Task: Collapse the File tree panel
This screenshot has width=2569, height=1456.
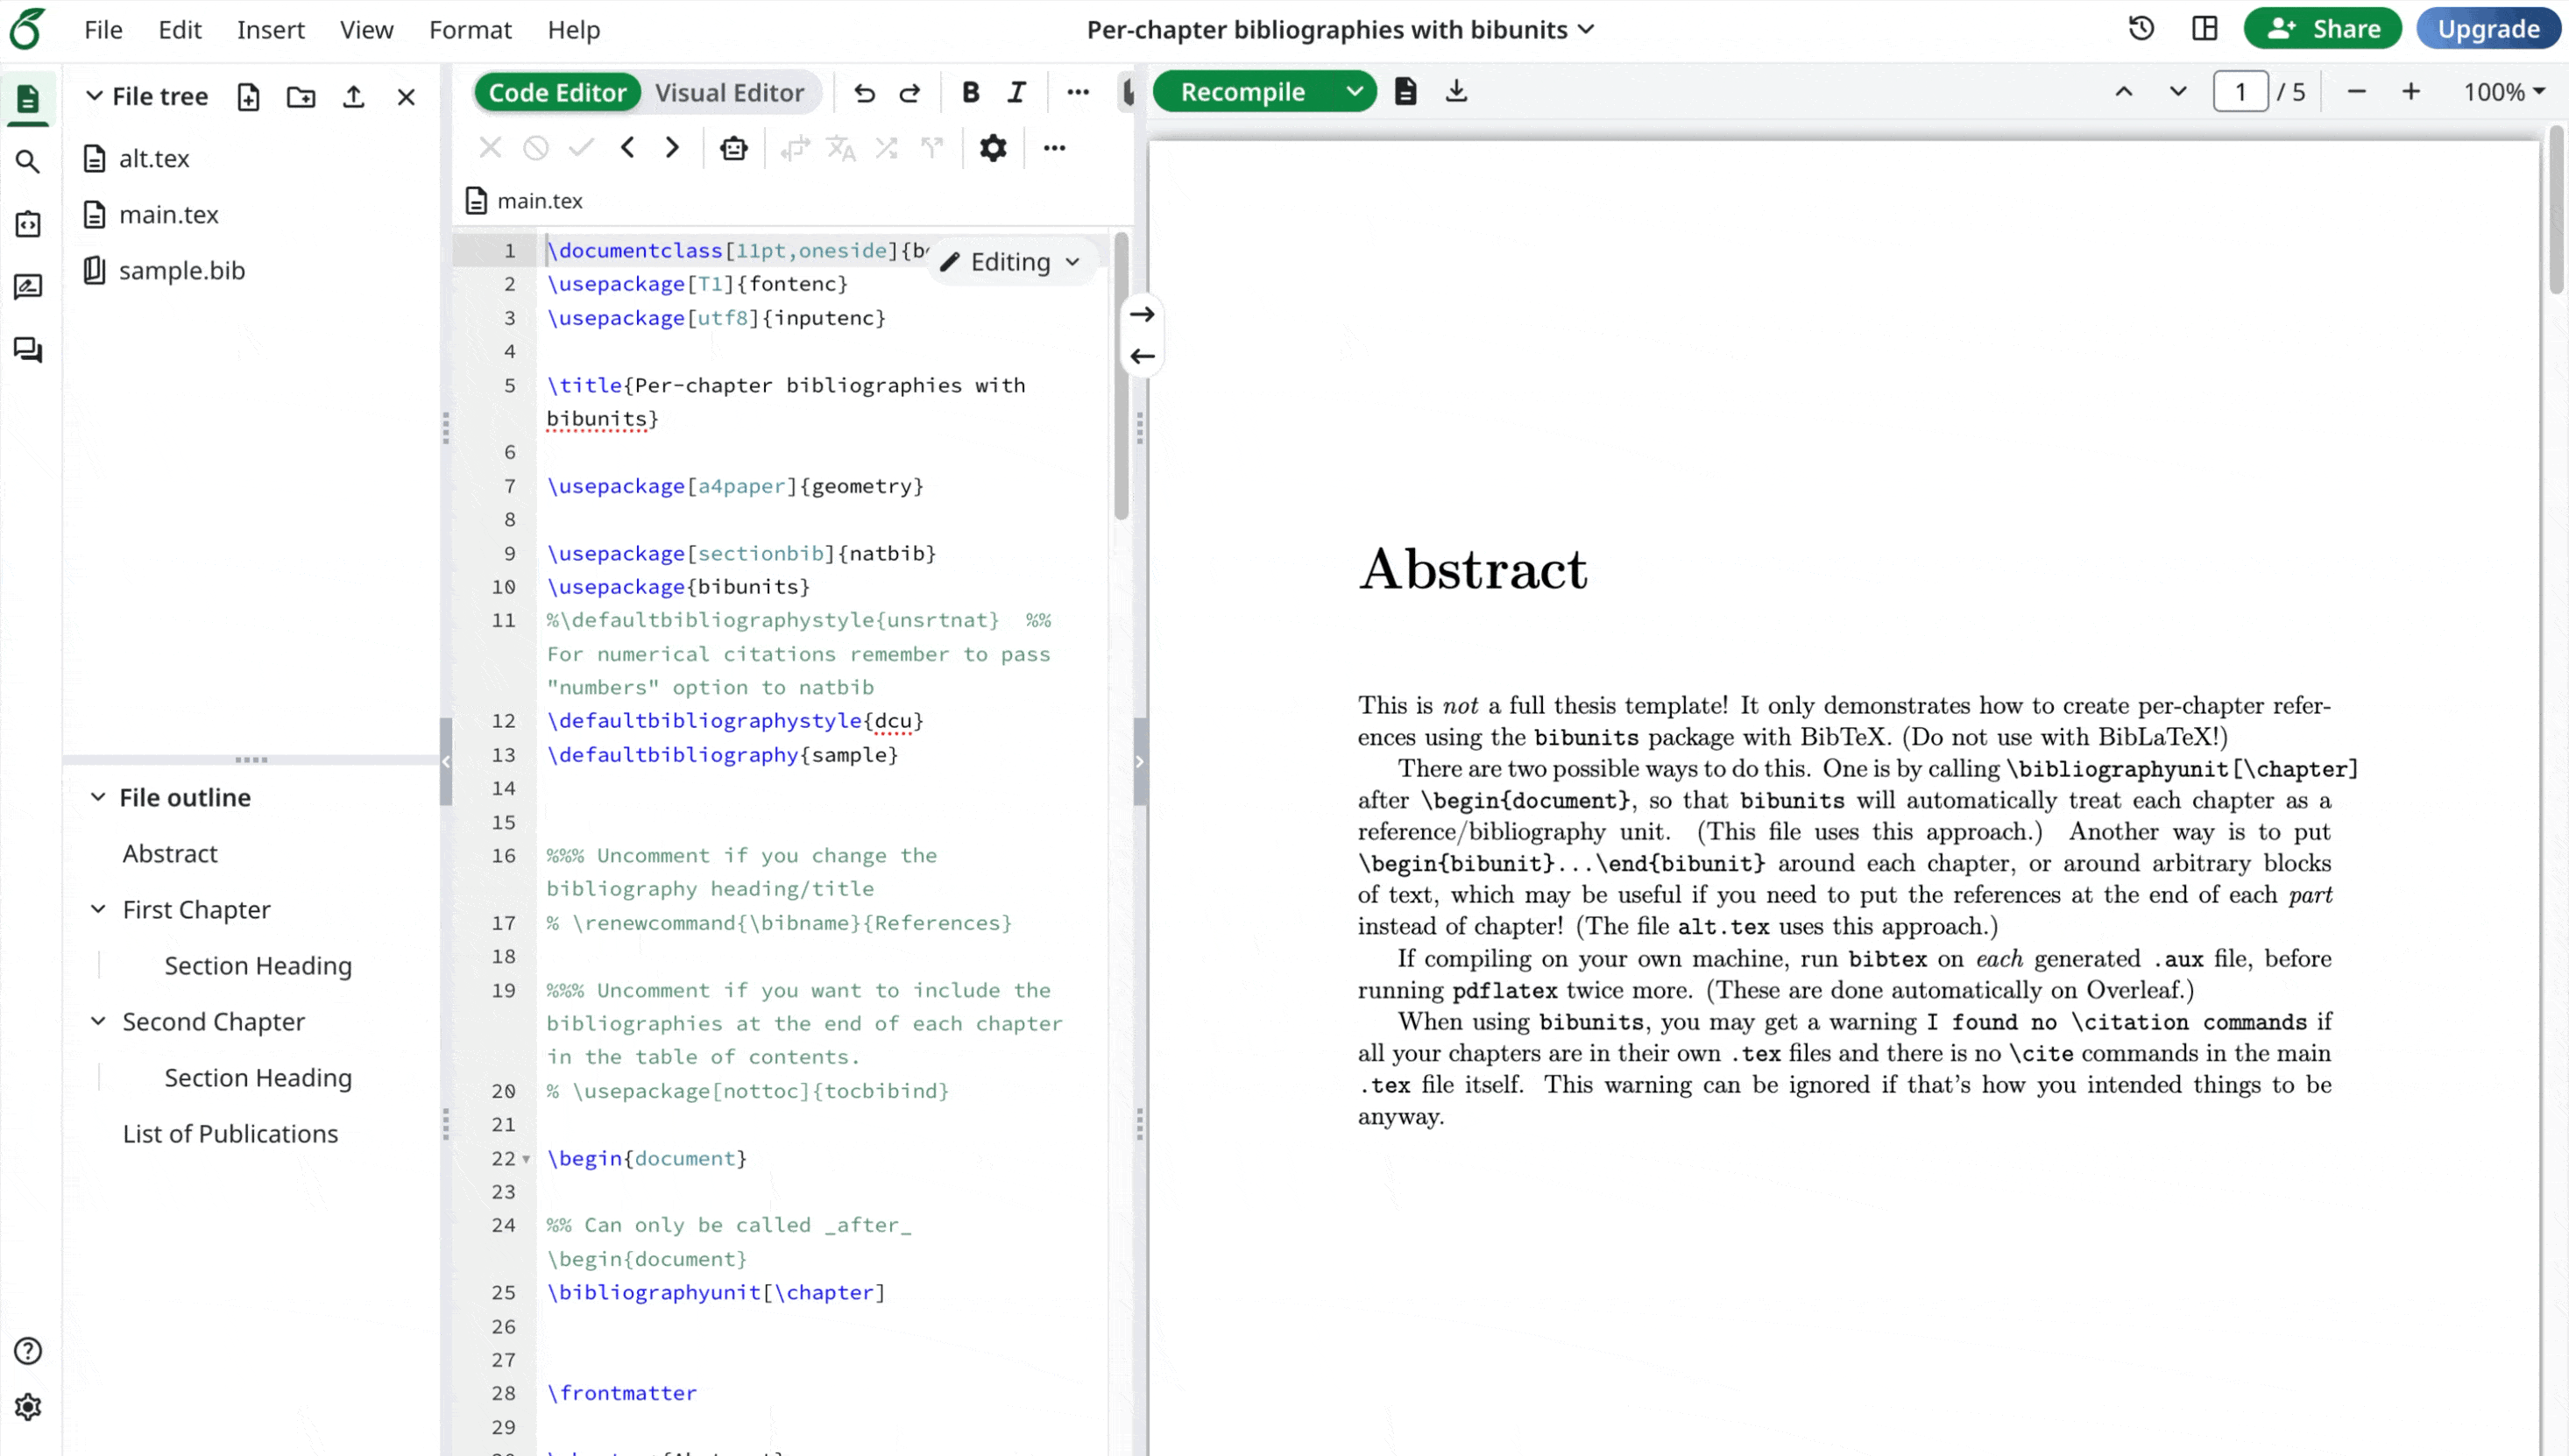Action: point(95,96)
